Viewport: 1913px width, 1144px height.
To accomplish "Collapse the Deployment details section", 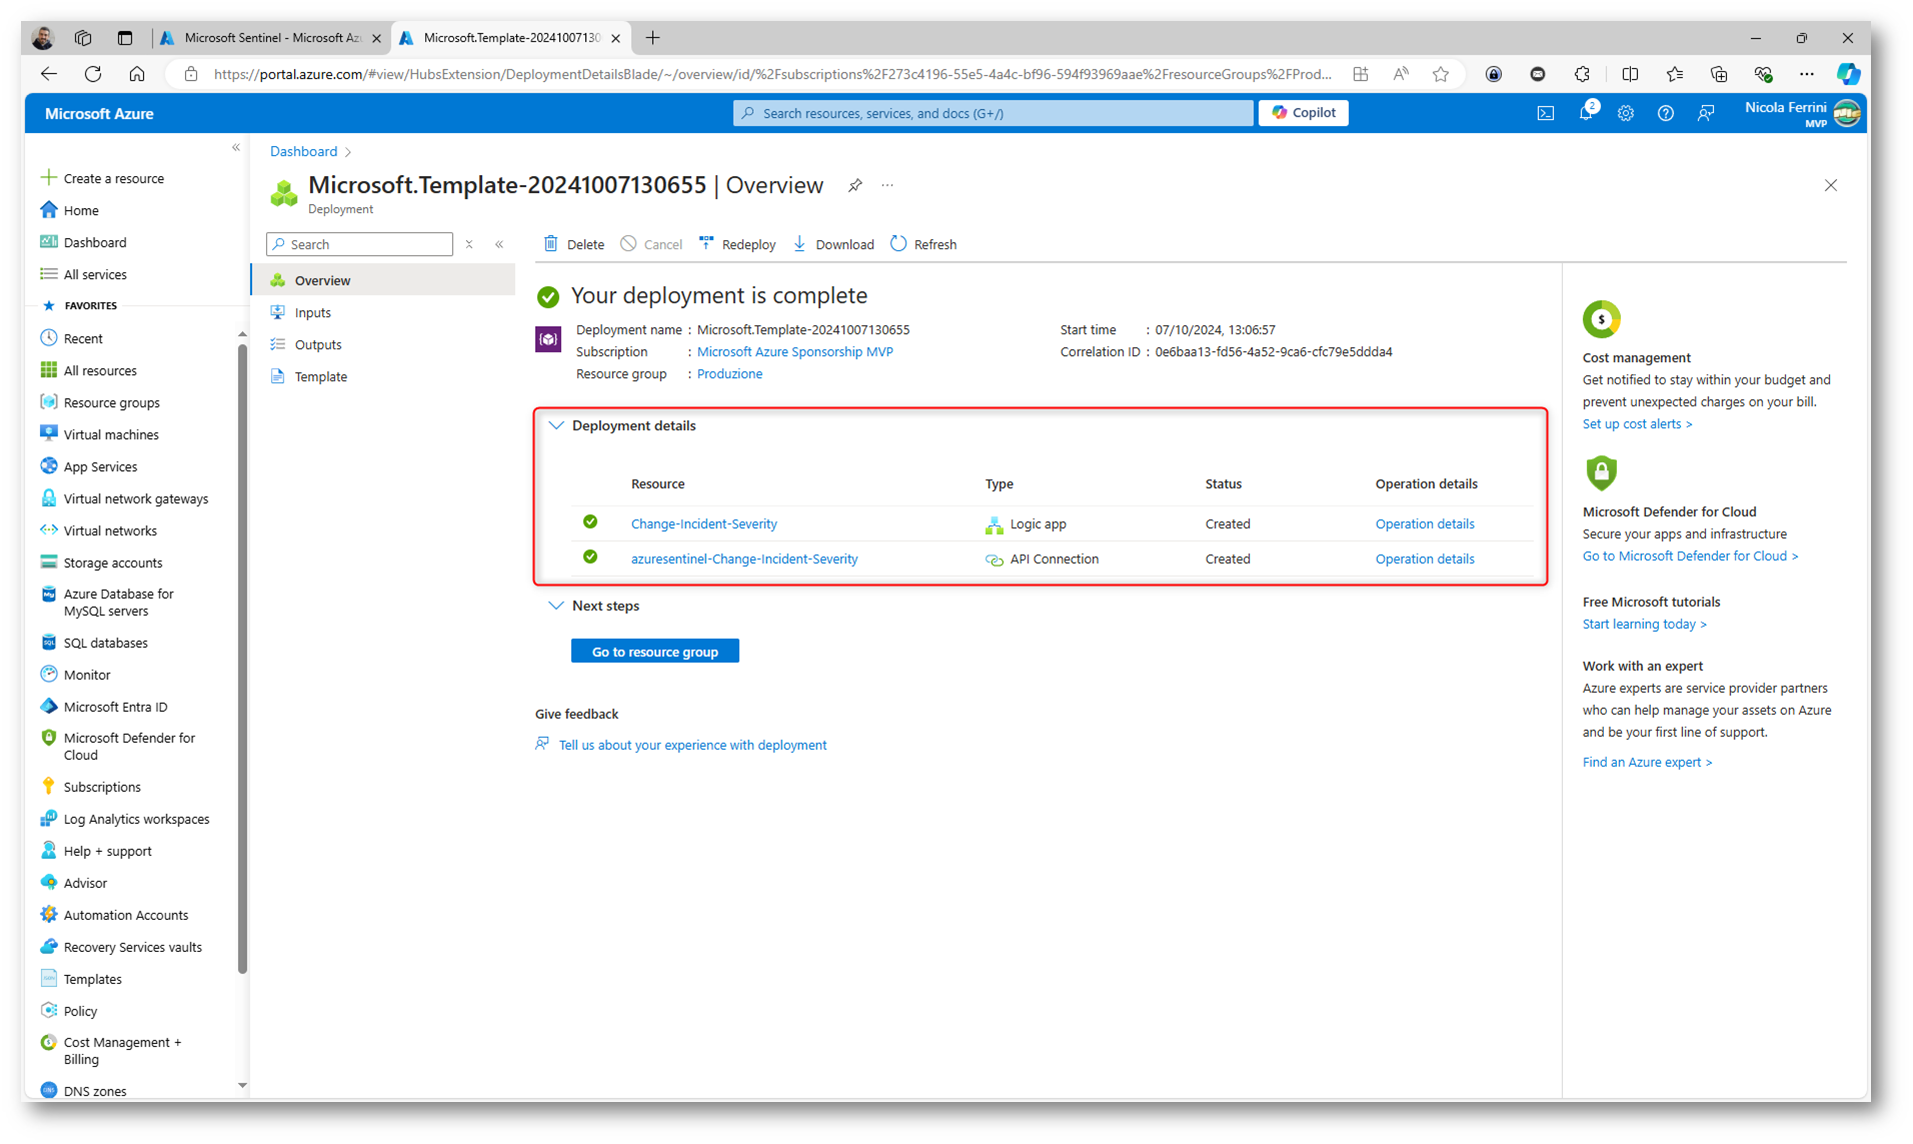I will pyautogui.click(x=556, y=425).
